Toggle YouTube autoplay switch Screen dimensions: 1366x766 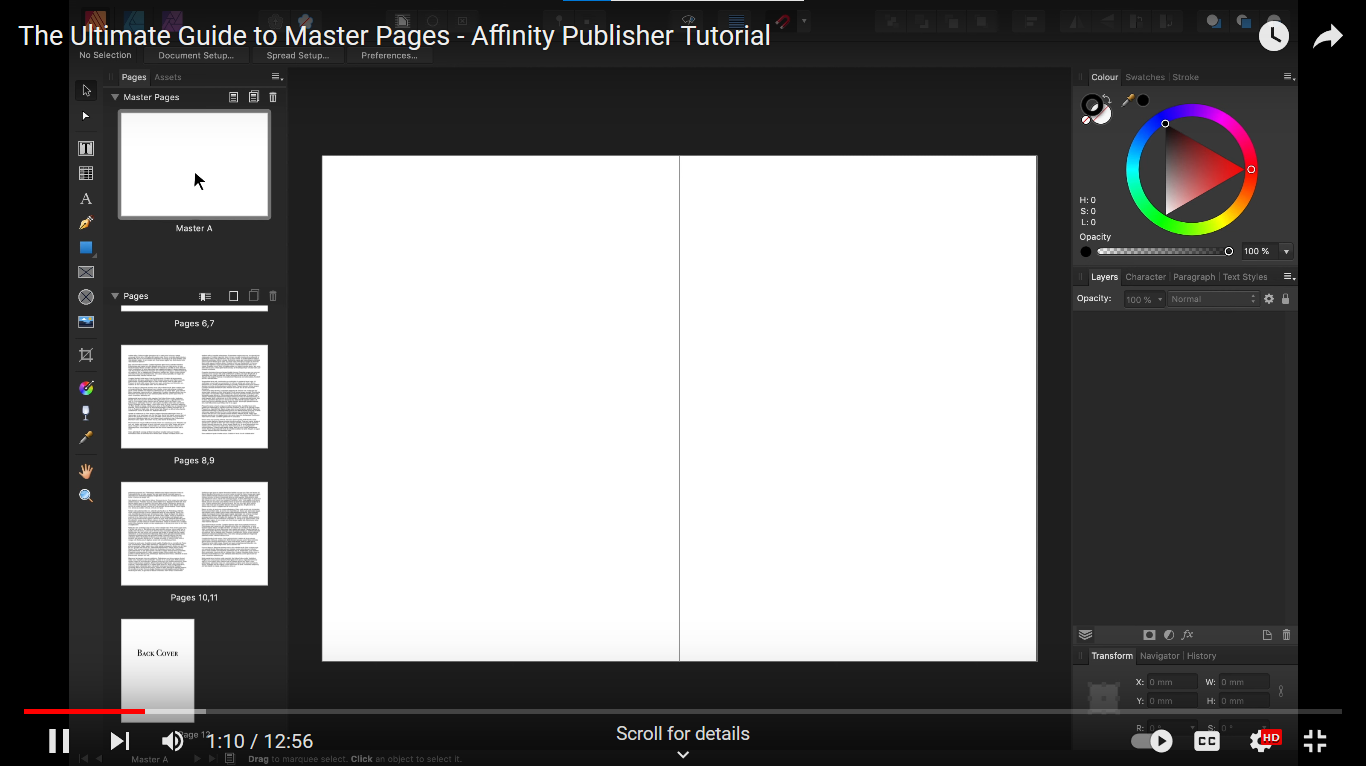pos(1151,741)
